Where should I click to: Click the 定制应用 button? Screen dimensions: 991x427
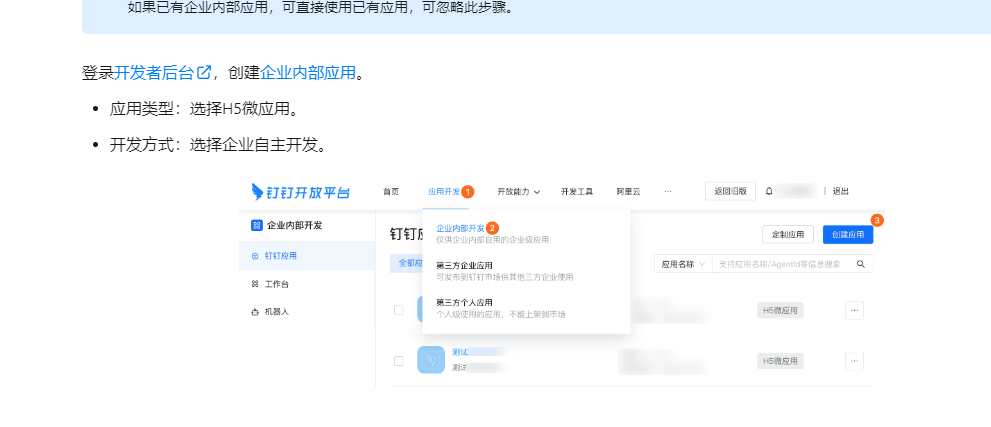(787, 234)
